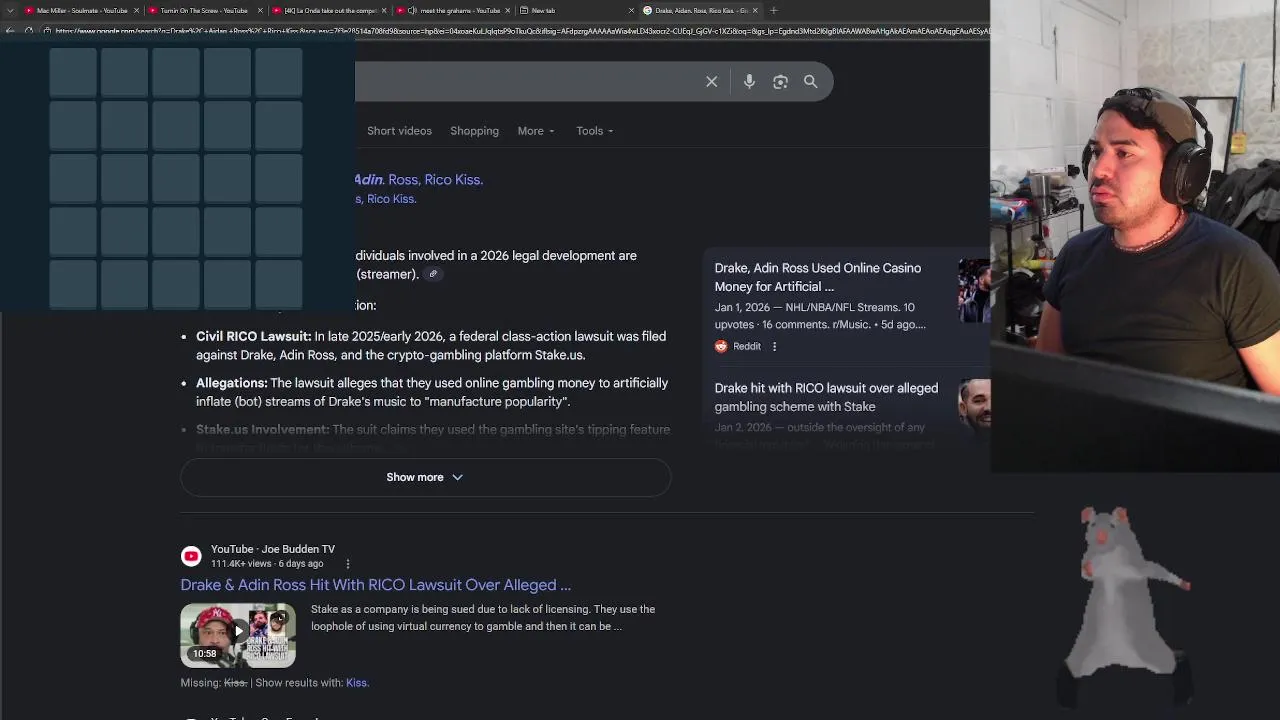
Task: Expand AI overview with 'Show more'
Action: tap(425, 477)
